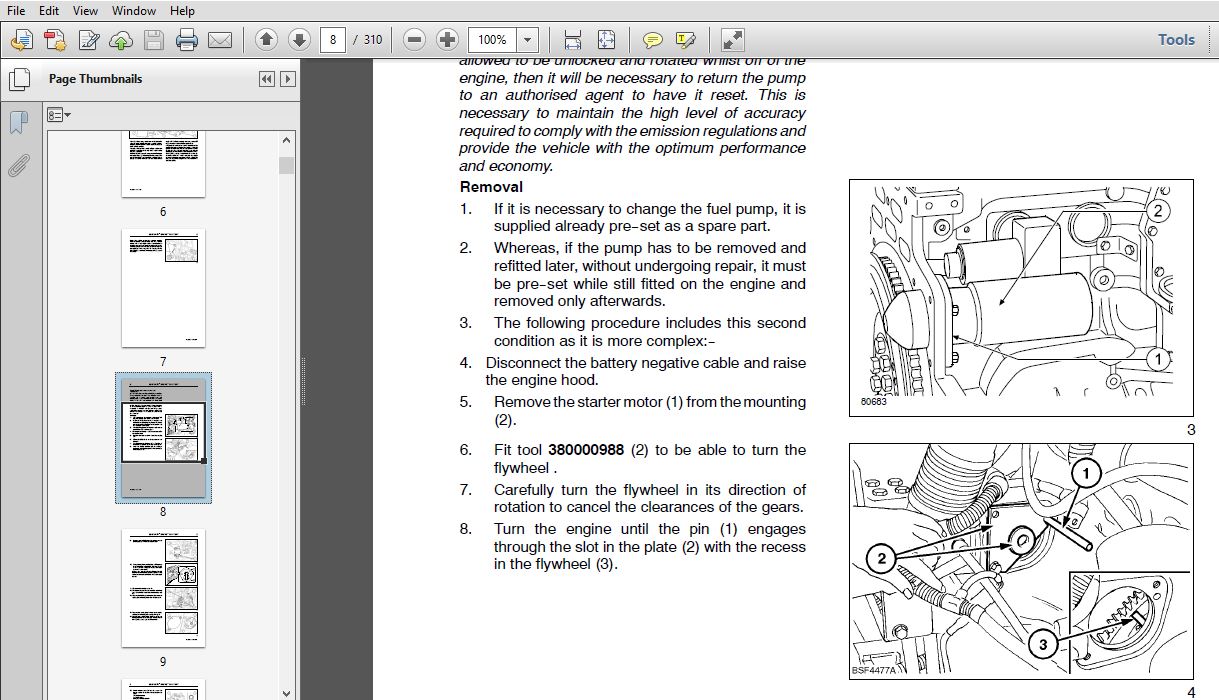This screenshot has width=1219, height=700.
Task: Click the Save floppy disk icon
Action: pos(153,40)
